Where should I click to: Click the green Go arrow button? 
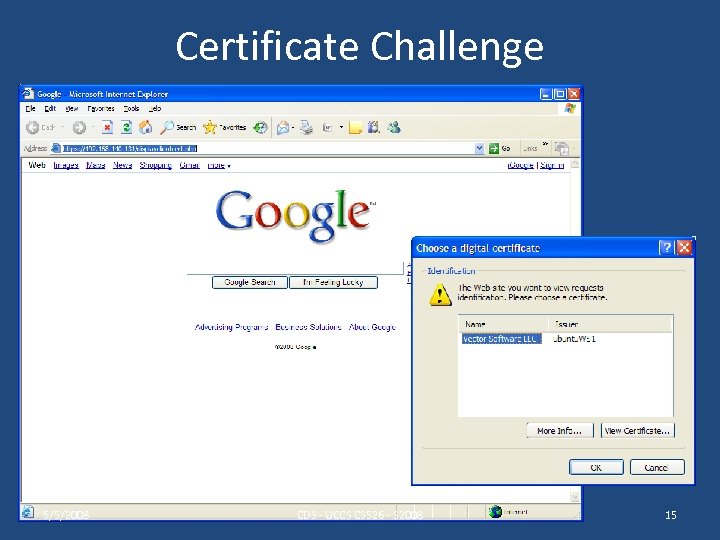click(x=500, y=148)
